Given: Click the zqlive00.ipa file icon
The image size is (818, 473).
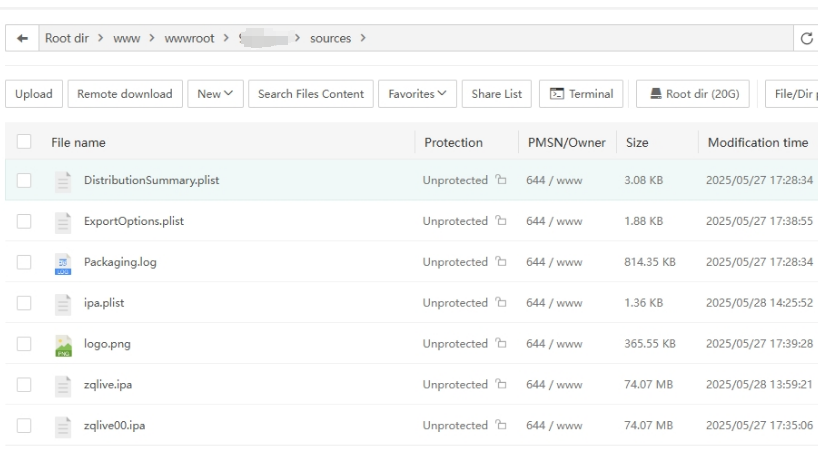Looking at the screenshot, I should (62, 426).
